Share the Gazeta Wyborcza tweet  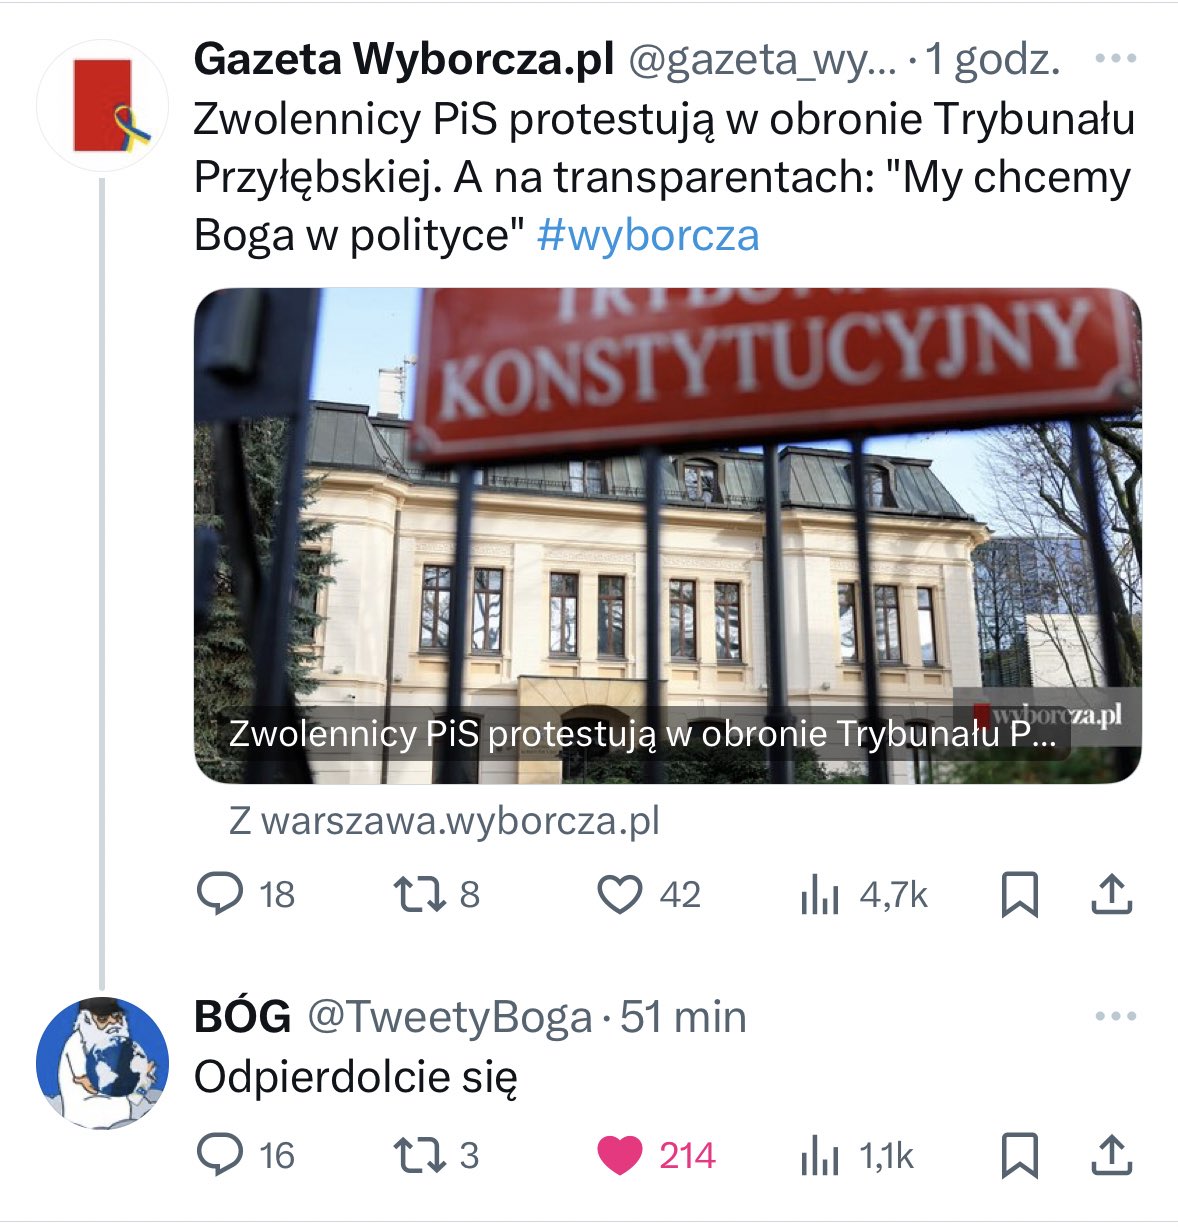[1110, 895]
